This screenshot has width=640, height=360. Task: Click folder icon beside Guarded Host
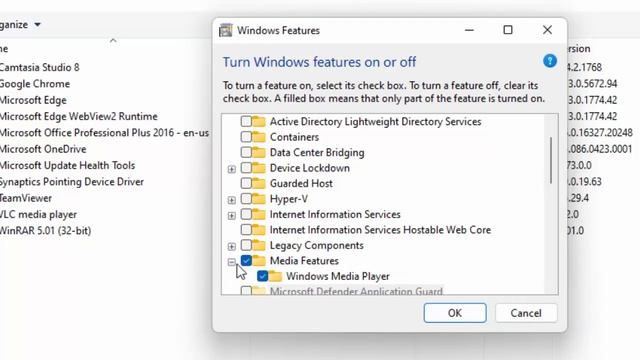point(259,183)
